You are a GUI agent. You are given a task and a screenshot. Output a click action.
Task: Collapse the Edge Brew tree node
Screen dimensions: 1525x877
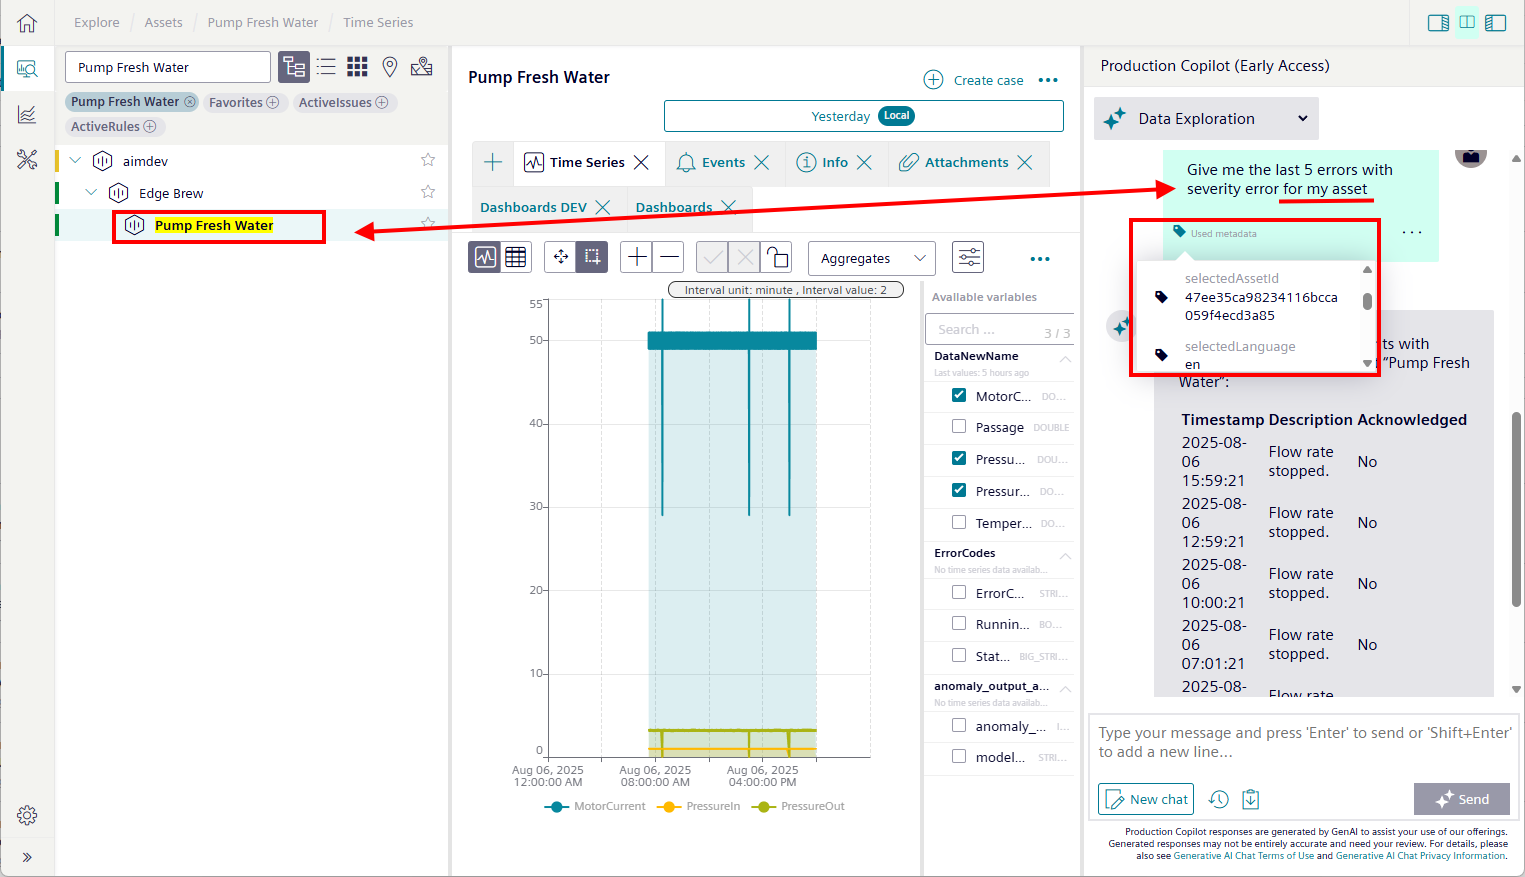pos(92,193)
